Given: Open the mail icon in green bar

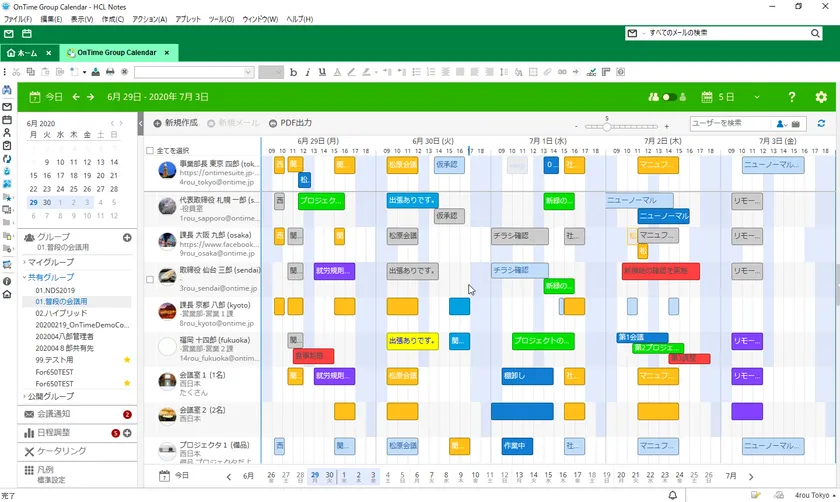Looking at the screenshot, I should [x=9, y=34].
